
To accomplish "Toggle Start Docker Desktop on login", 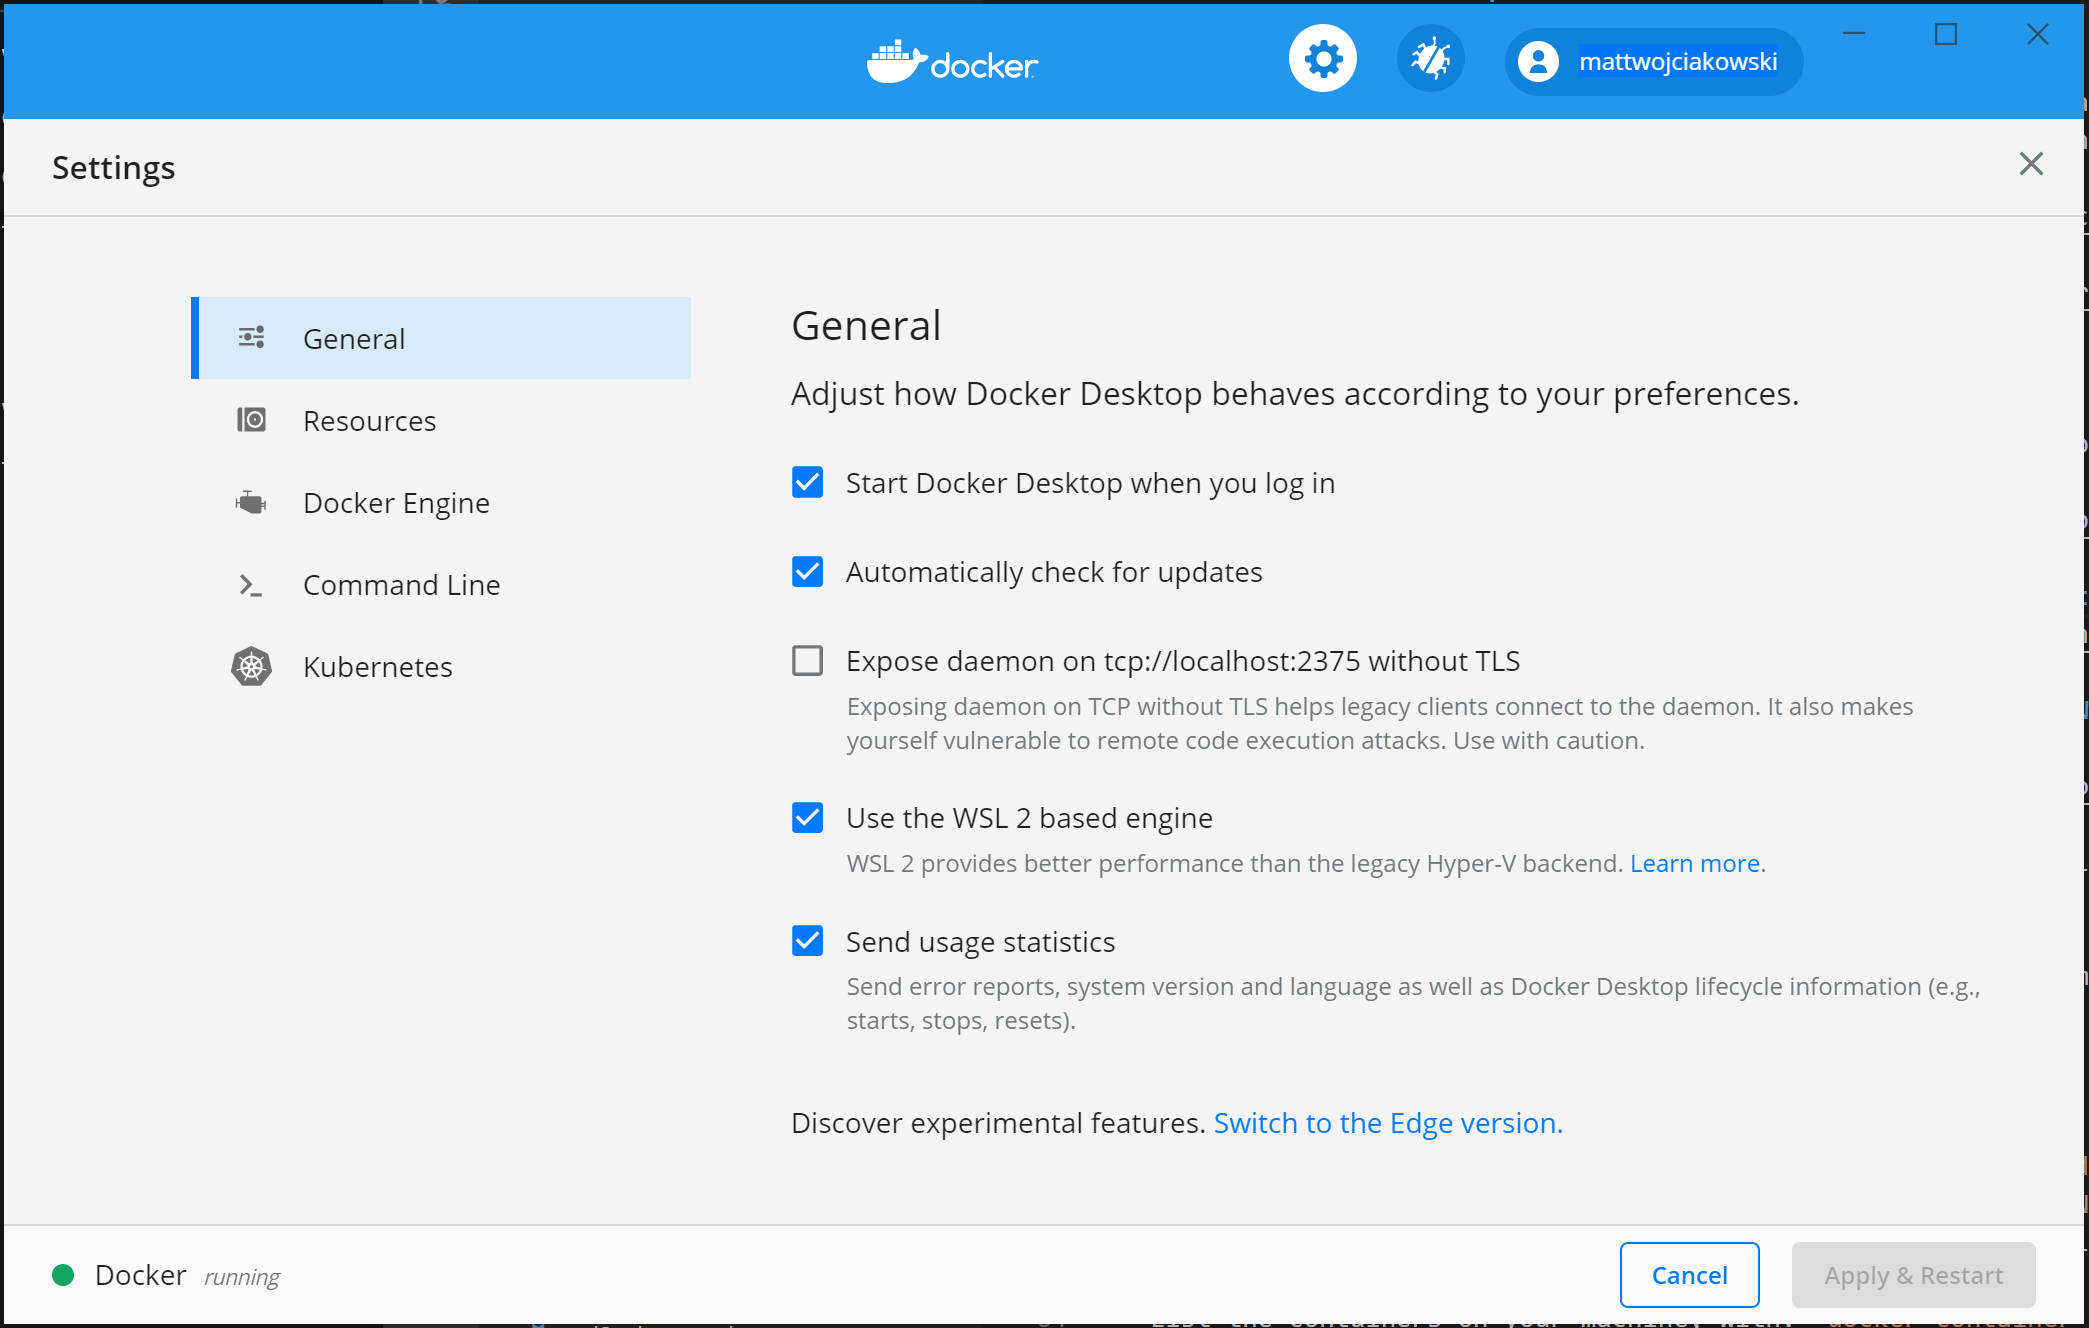I will [807, 483].
